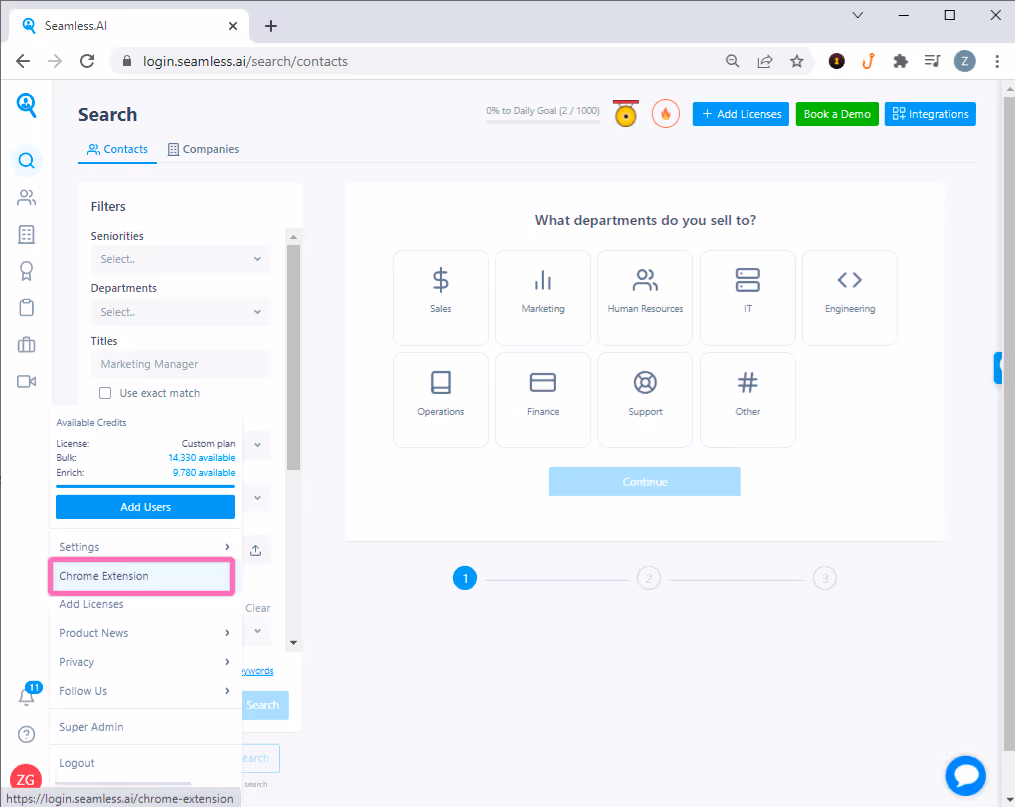Screen dimensions: 1015x807
Task: Click the flame streak icon
Action: (665, 114)
